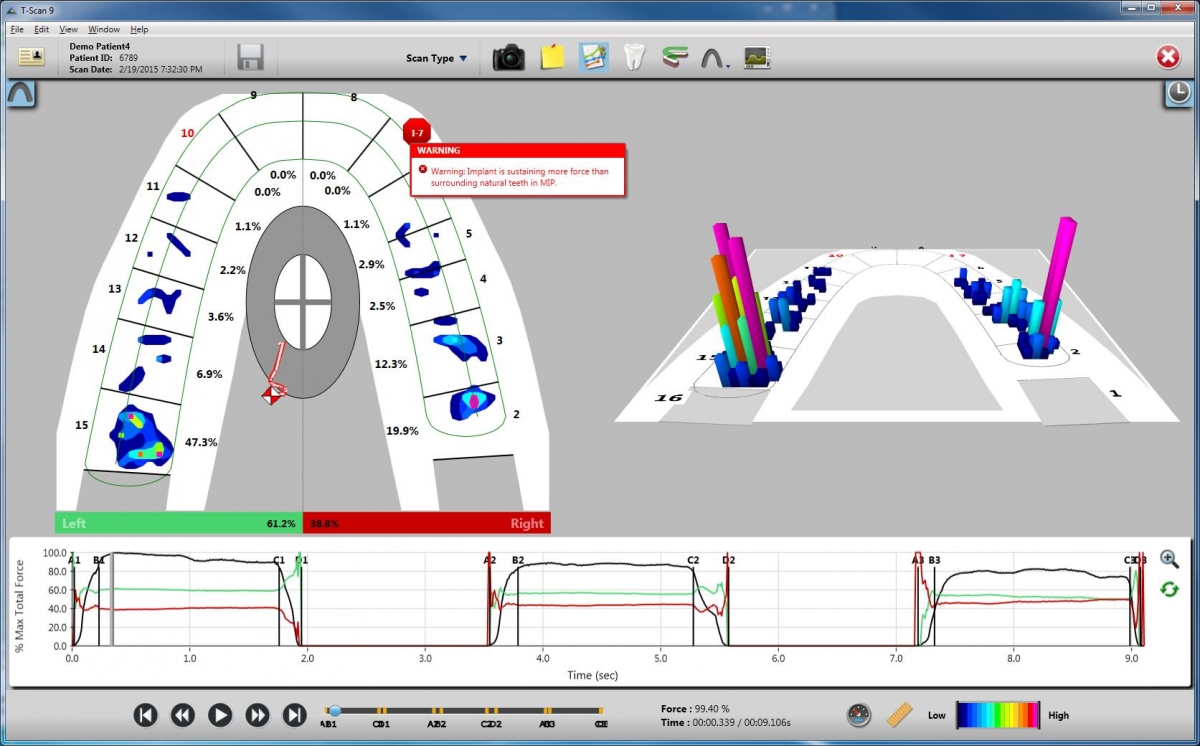Viewport: 1200px width, 746px height.
Task: Activate the graph zoom magnifier
Action: pyautogui.click(x=1168, y=558)
